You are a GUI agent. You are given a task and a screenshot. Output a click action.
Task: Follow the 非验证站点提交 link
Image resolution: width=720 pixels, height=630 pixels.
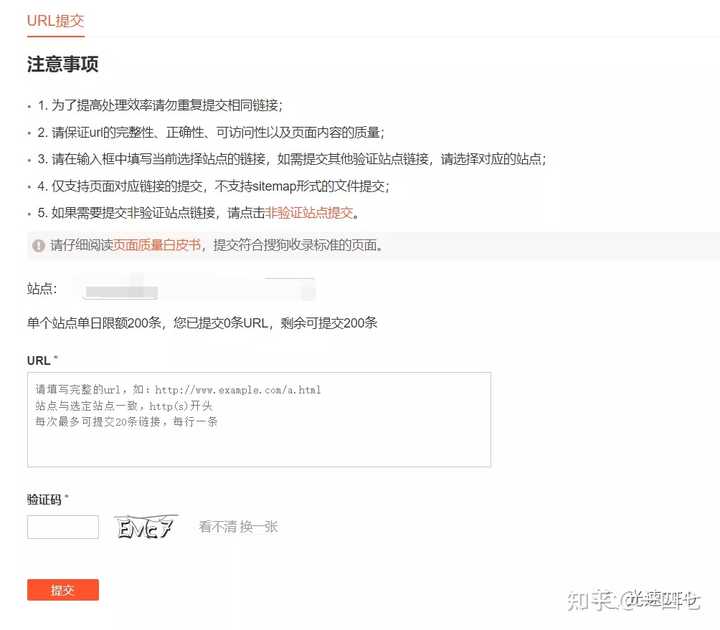[309, 213]
